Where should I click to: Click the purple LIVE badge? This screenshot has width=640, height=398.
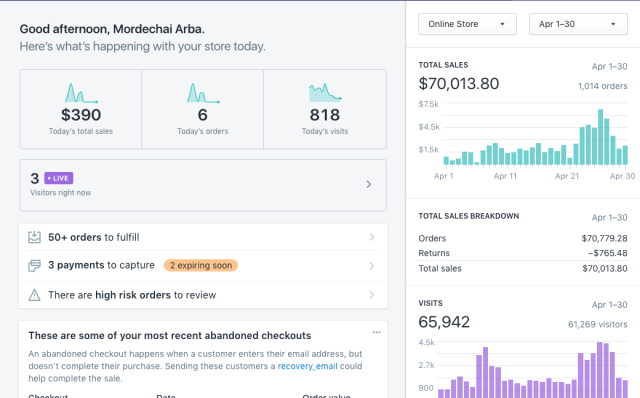pyautogui.click(x=59, y=178)
